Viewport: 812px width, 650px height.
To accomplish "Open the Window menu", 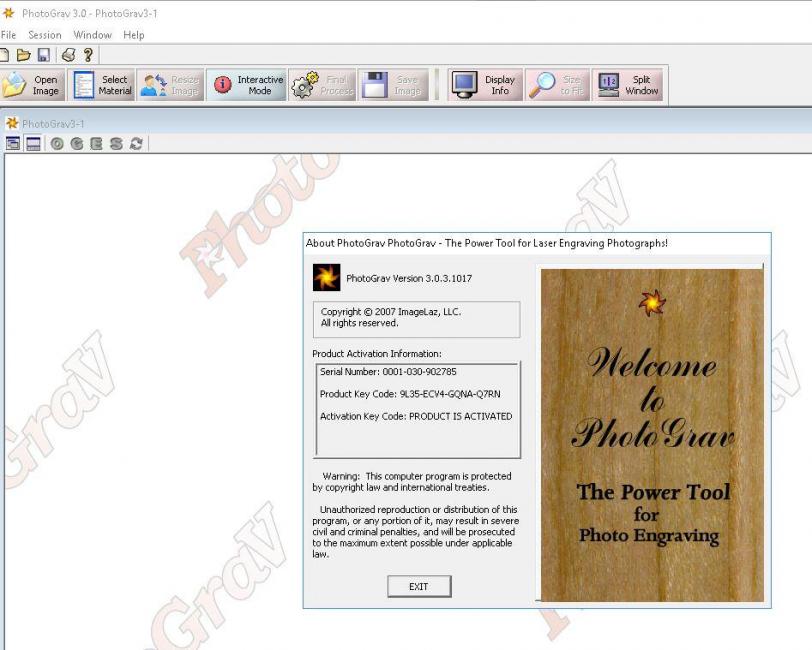I will 93,35.
